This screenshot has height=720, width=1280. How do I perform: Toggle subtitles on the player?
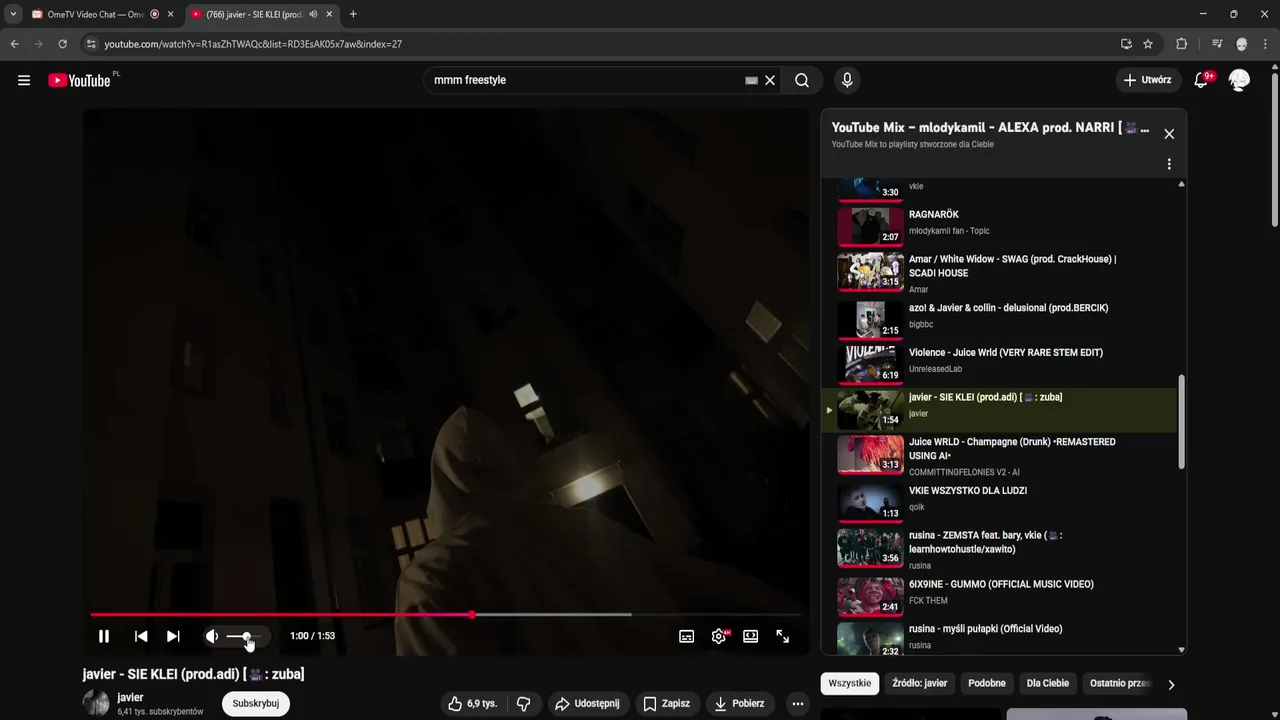click(x=687, y=636)
